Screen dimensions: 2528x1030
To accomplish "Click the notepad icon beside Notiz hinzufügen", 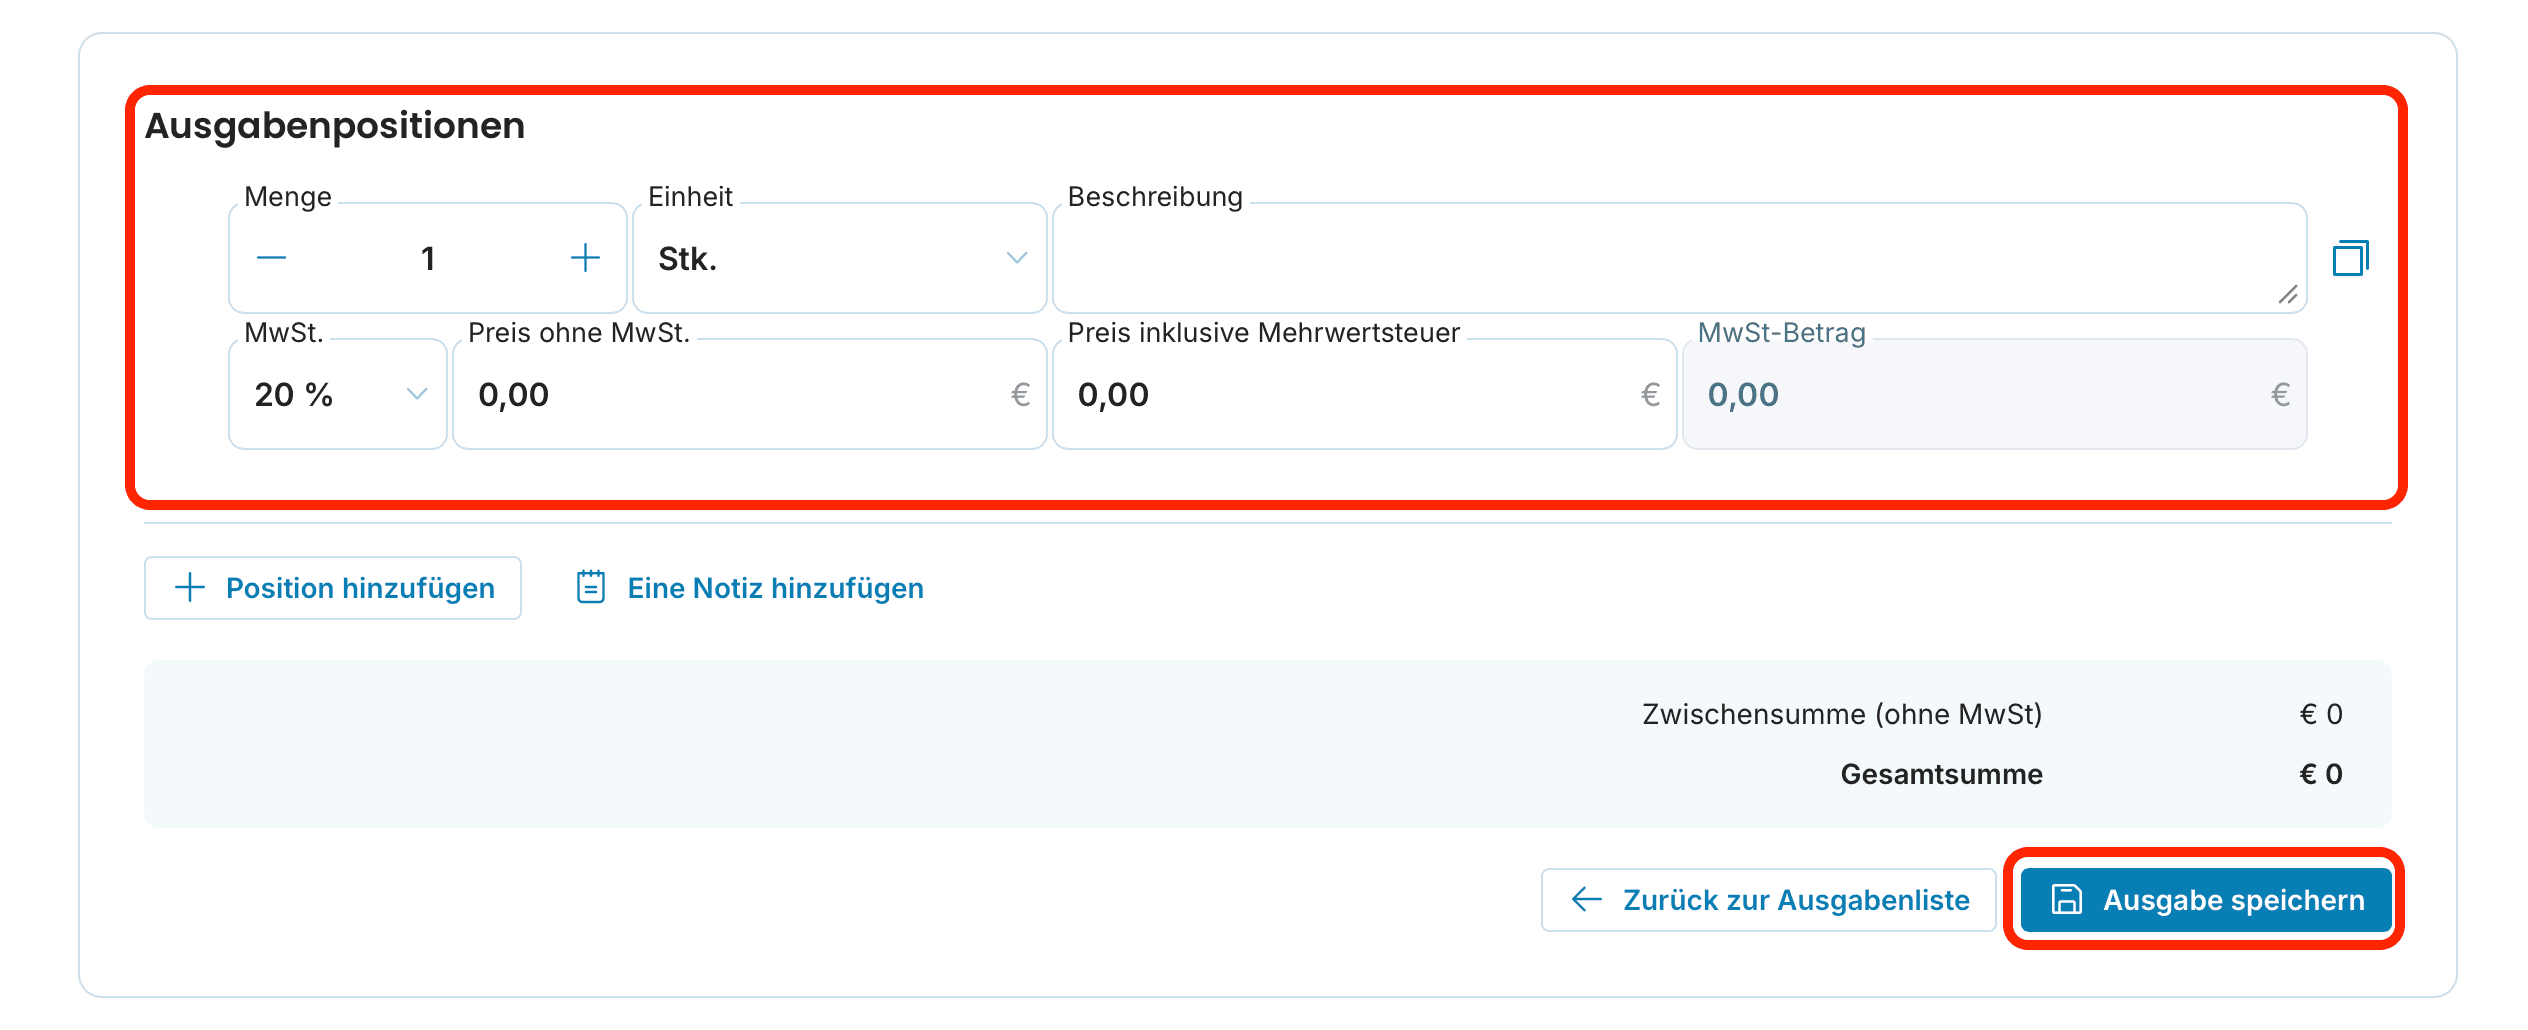I will click(x=591, y=587).
